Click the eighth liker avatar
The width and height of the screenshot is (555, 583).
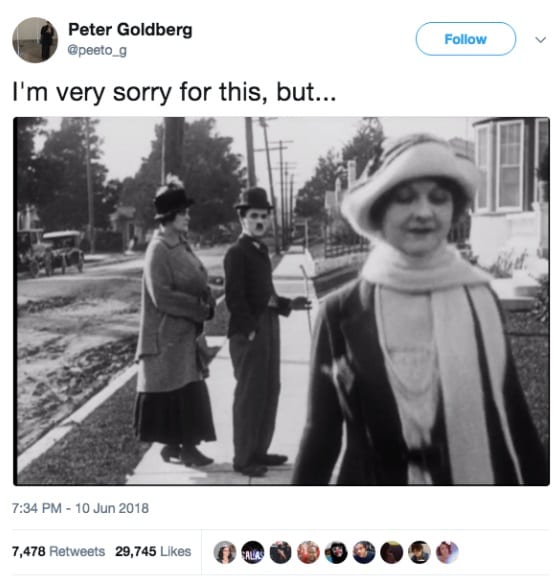pyautogui.click(x=419, y=552)
